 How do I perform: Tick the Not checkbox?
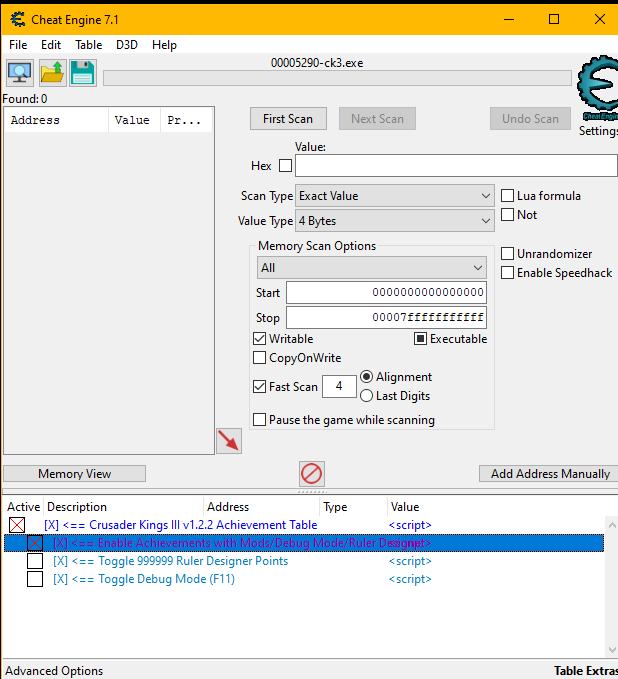coord(507,215)
